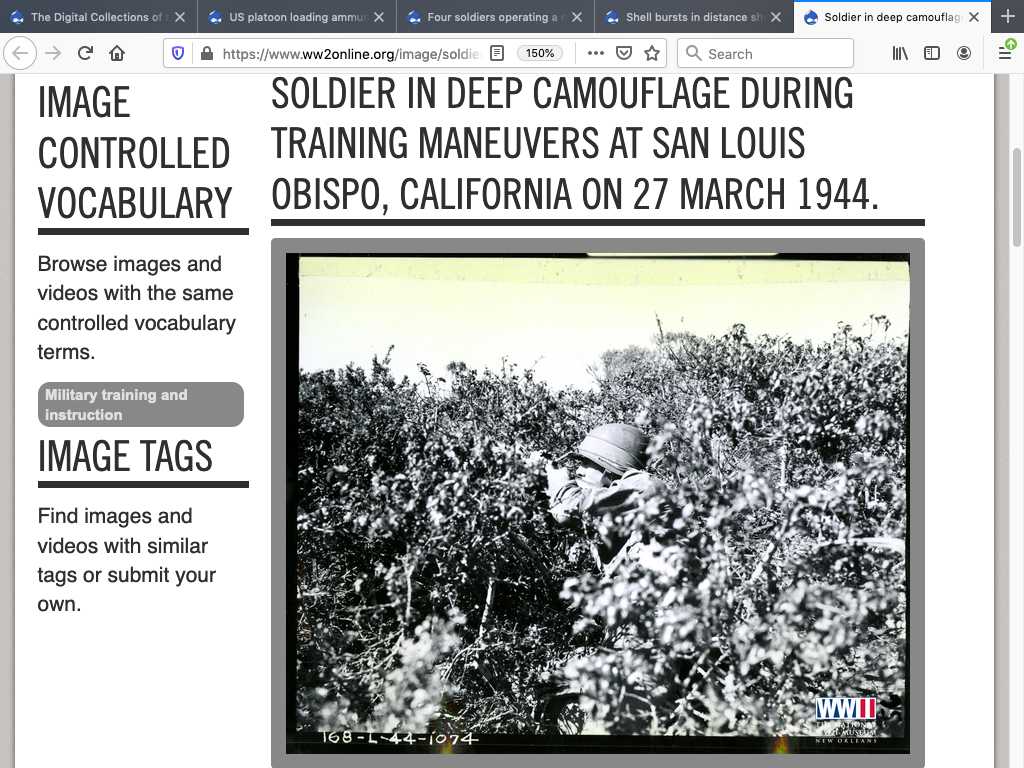Save page to Pocket
This screenshot has height=768, width=1024.
[x=623, y=53]
